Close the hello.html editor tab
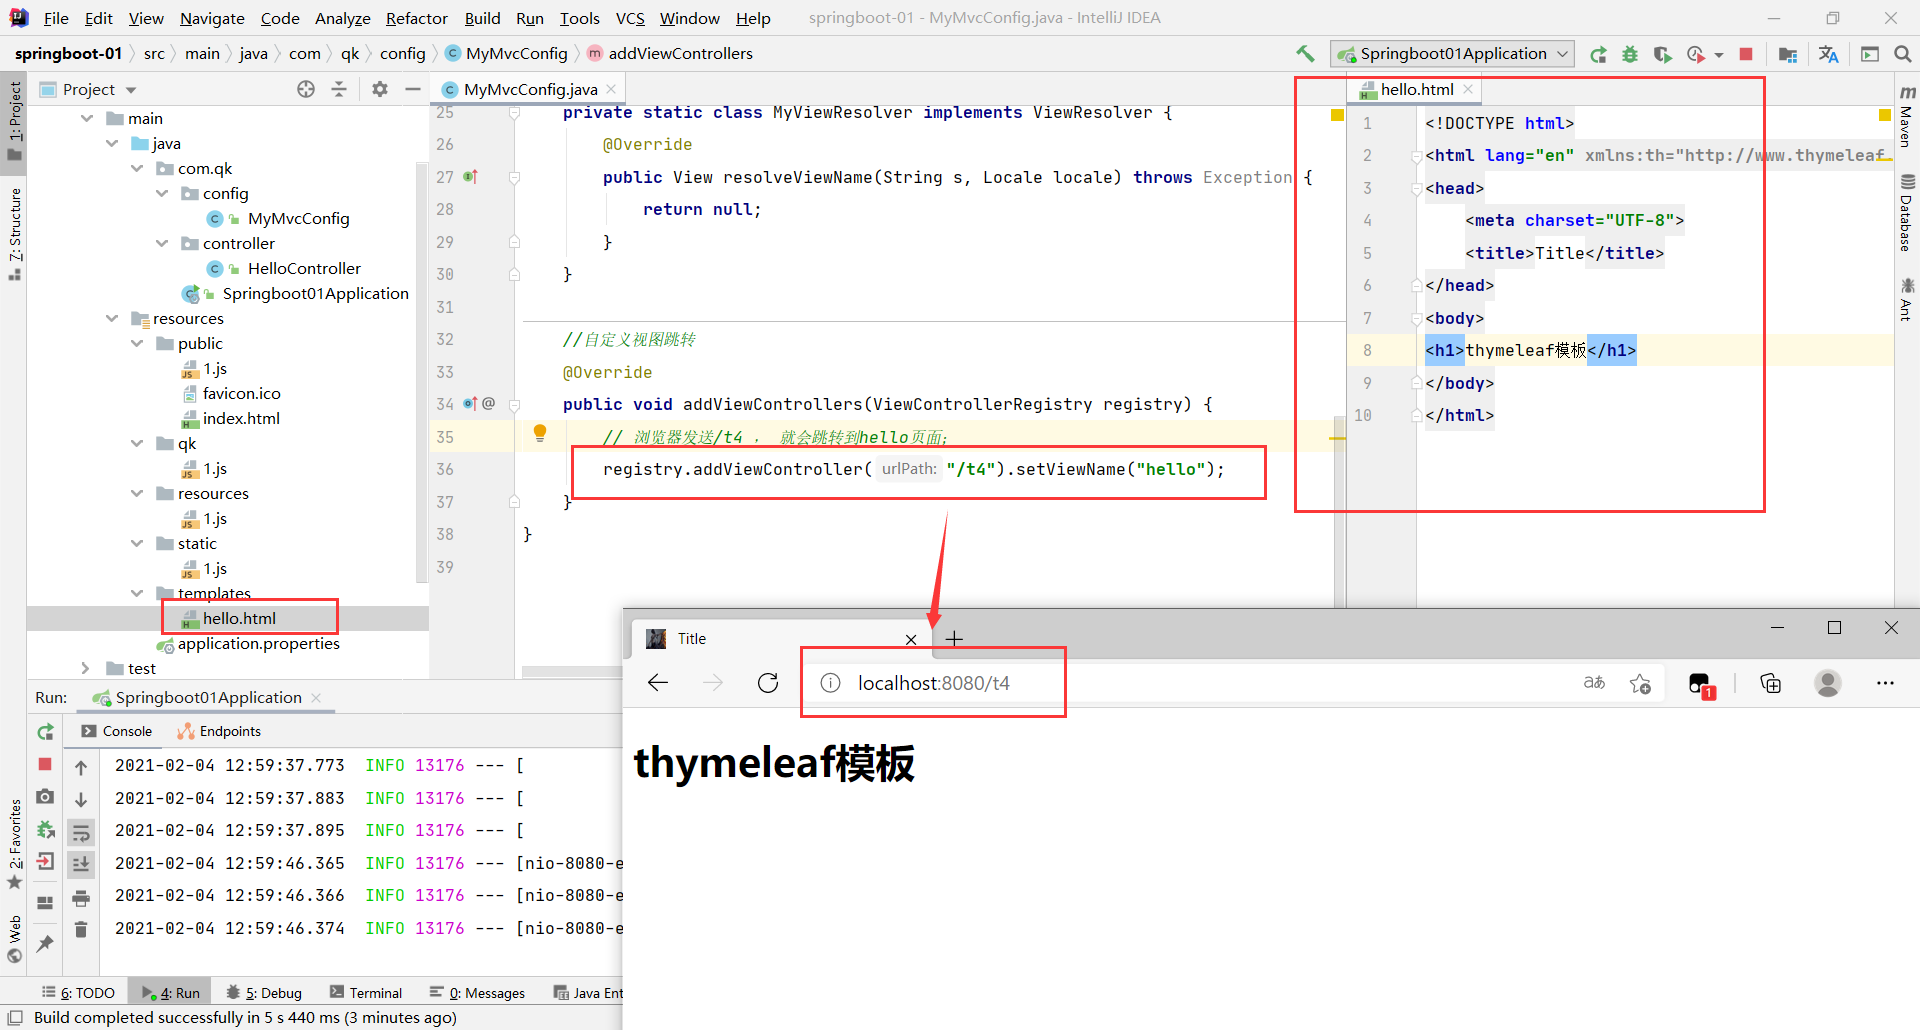Screen dimensions: 1920x1030 1468,89
